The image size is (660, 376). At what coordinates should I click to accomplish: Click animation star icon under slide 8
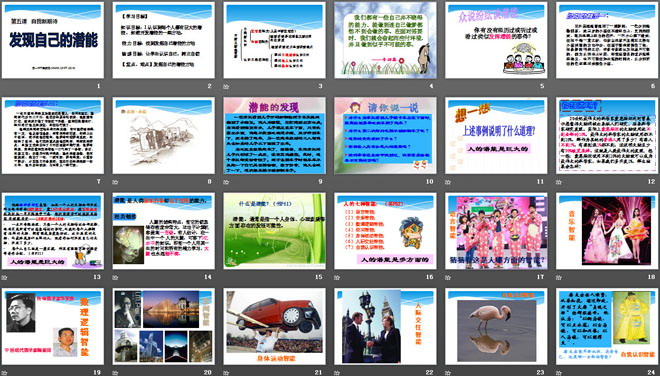[115, 182]
